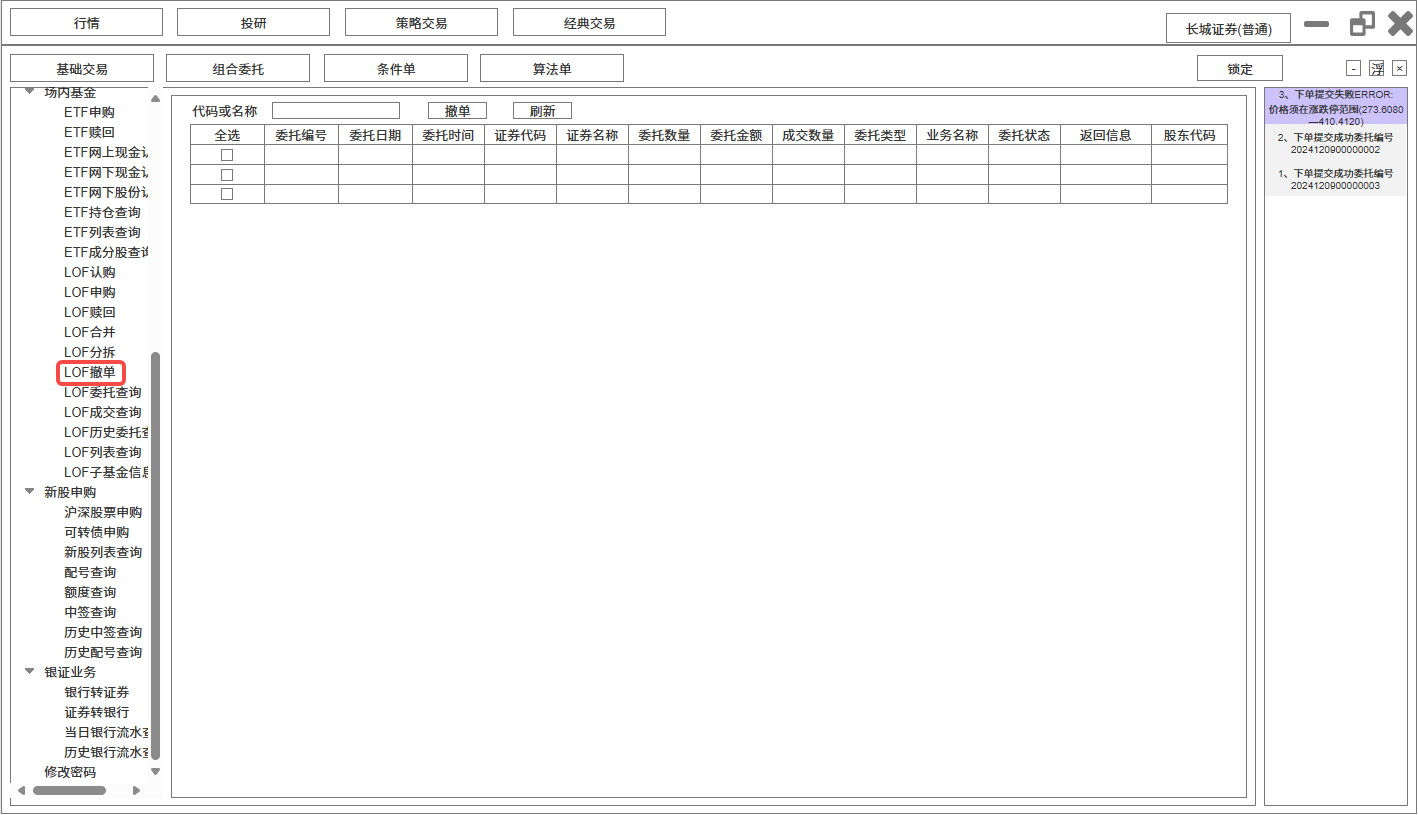This screenshot has height=815, width=1418.
Task: Minimize the trading window
Action: (1317, 24)
